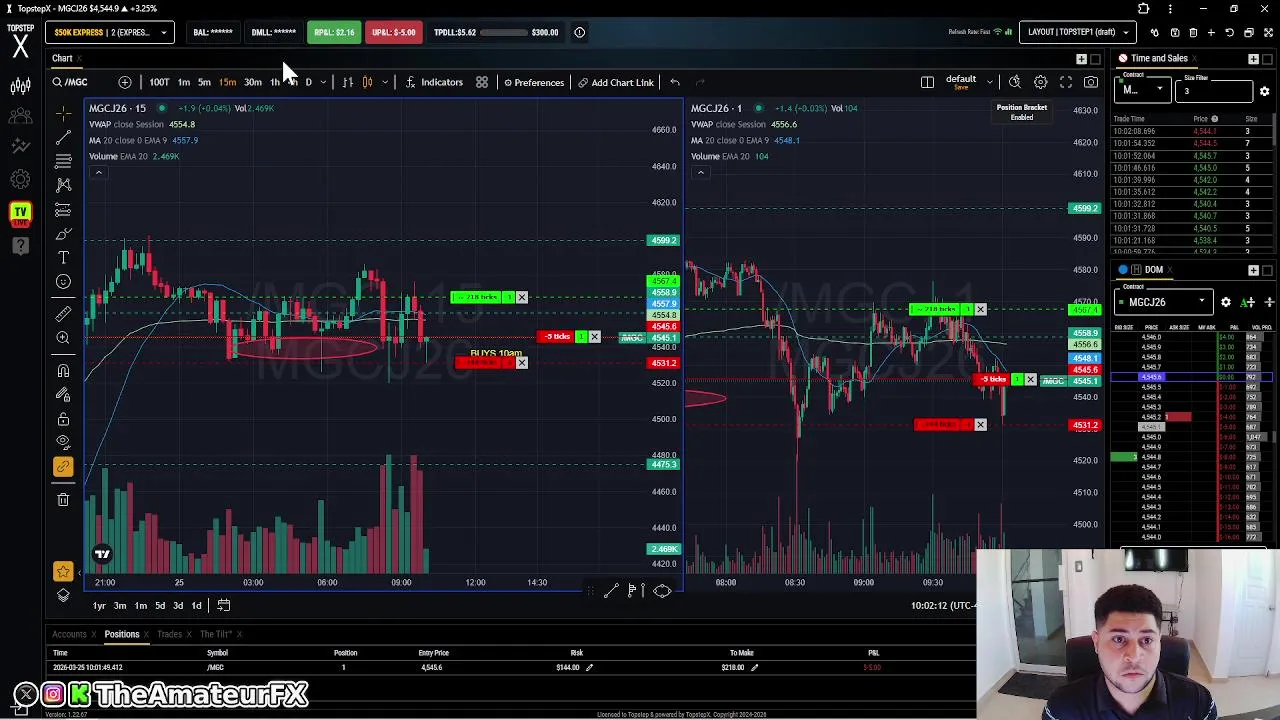This screenshot has height=720, width=1280.
Task: Expand the chart style dropdown arrow
Action: pos(385,82)
